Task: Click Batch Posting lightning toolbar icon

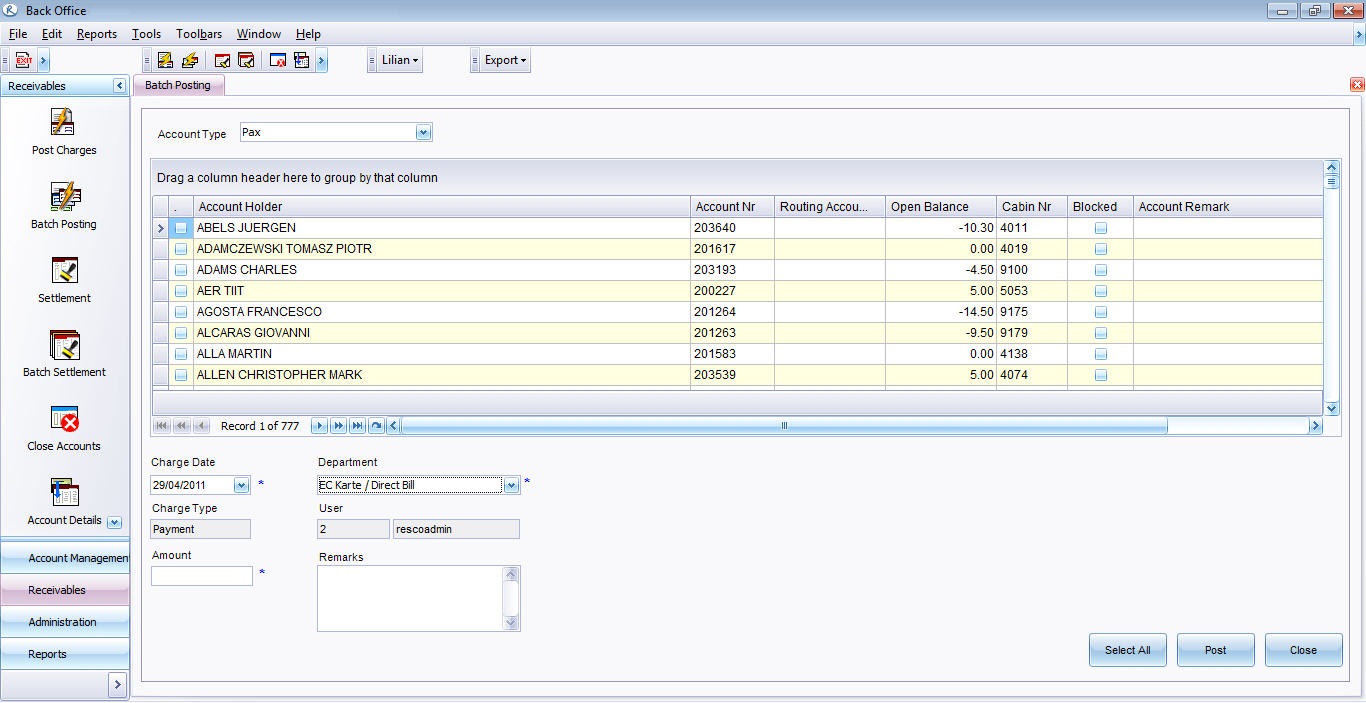Action: point(189,60)
